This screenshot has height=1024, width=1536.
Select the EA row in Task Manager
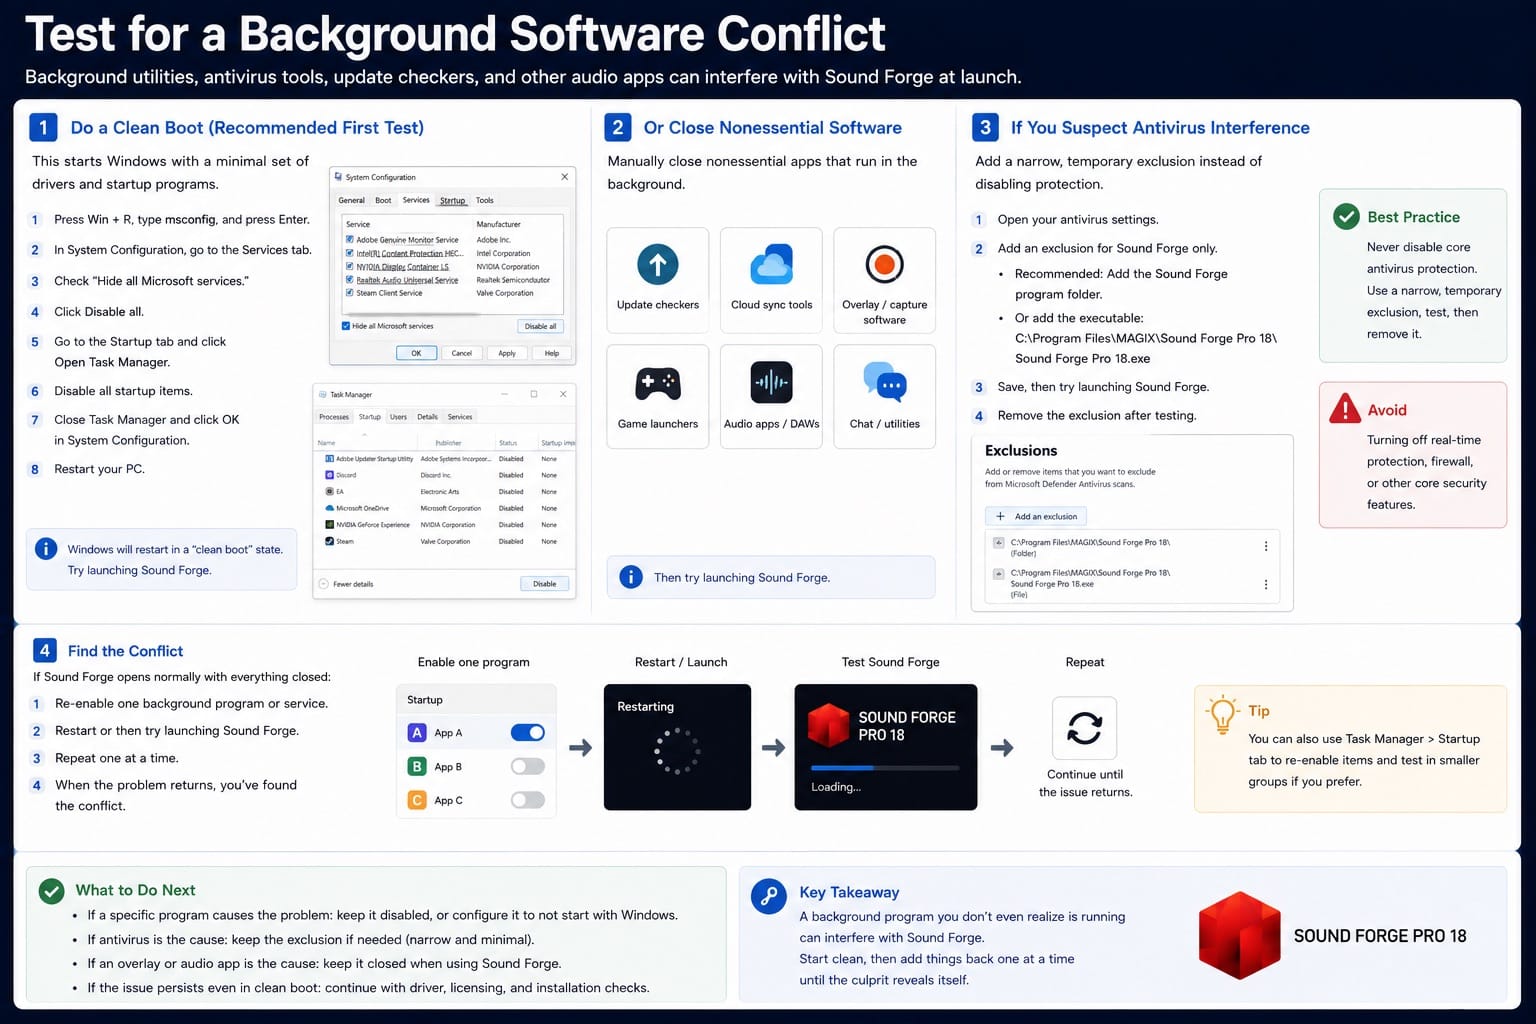[x=445, y=492]
